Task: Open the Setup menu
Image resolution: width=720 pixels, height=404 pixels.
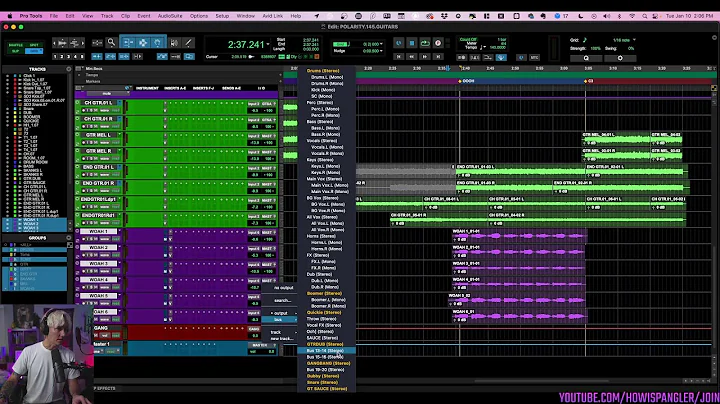Action: coord(222,16)
